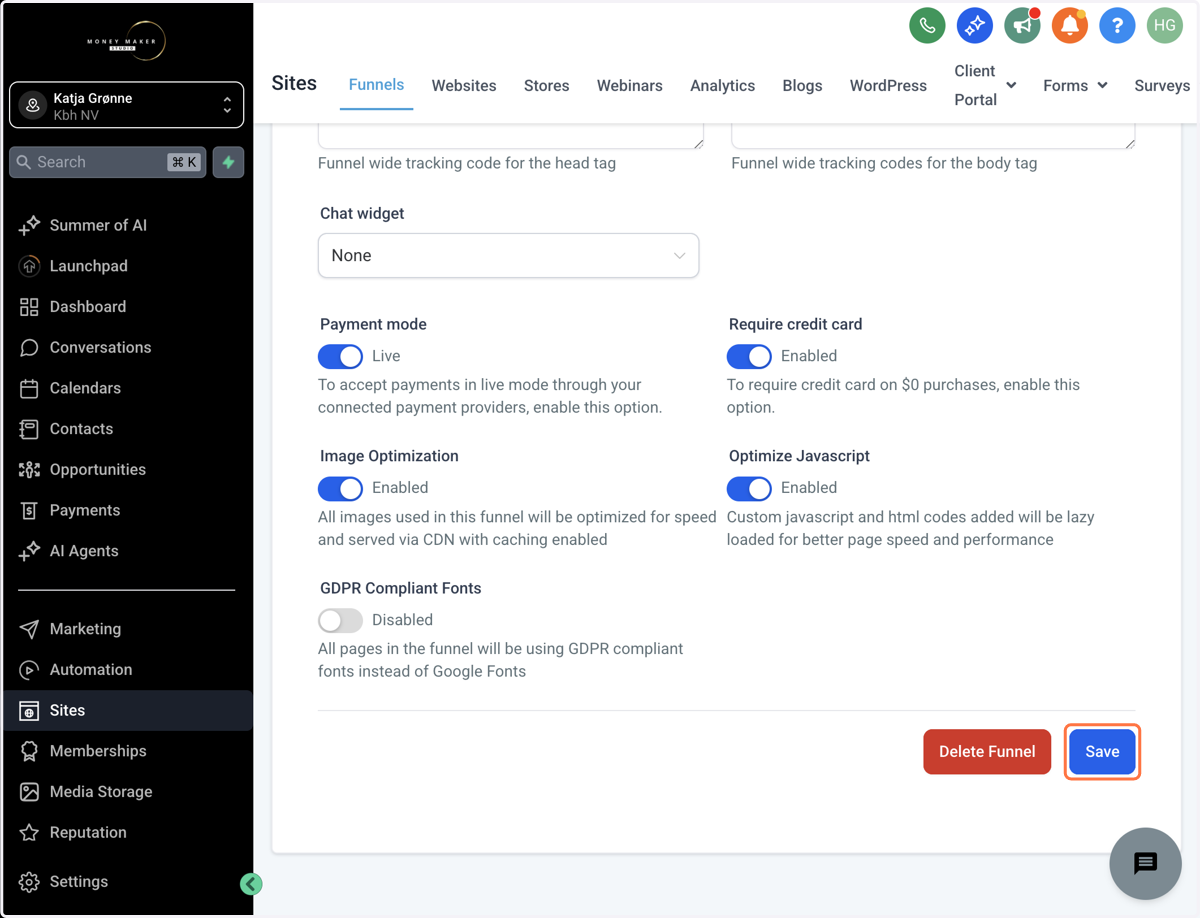Switch to the Stores tab
Image resolution: width=1200 pixels, height=918 pixels.
click(547, 86)
